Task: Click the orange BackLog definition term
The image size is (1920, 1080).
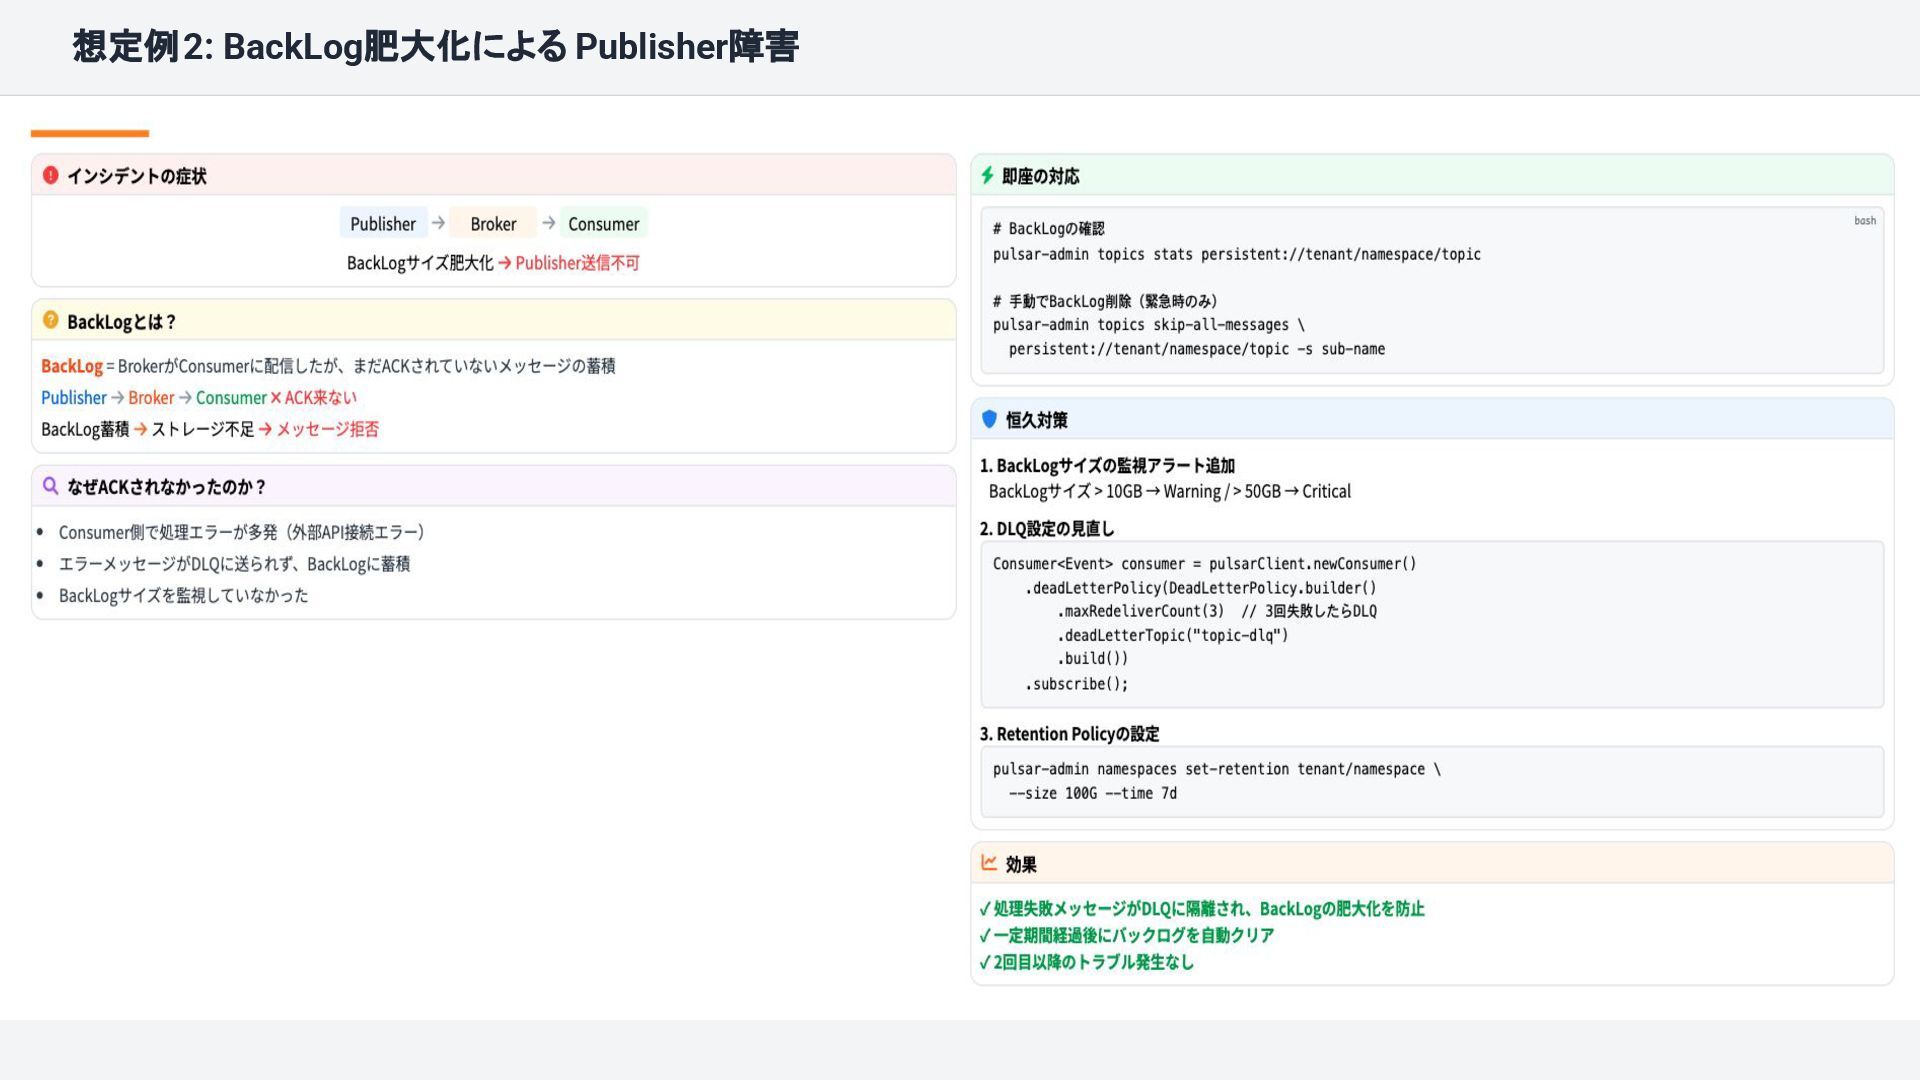Action: click(71, 366)
